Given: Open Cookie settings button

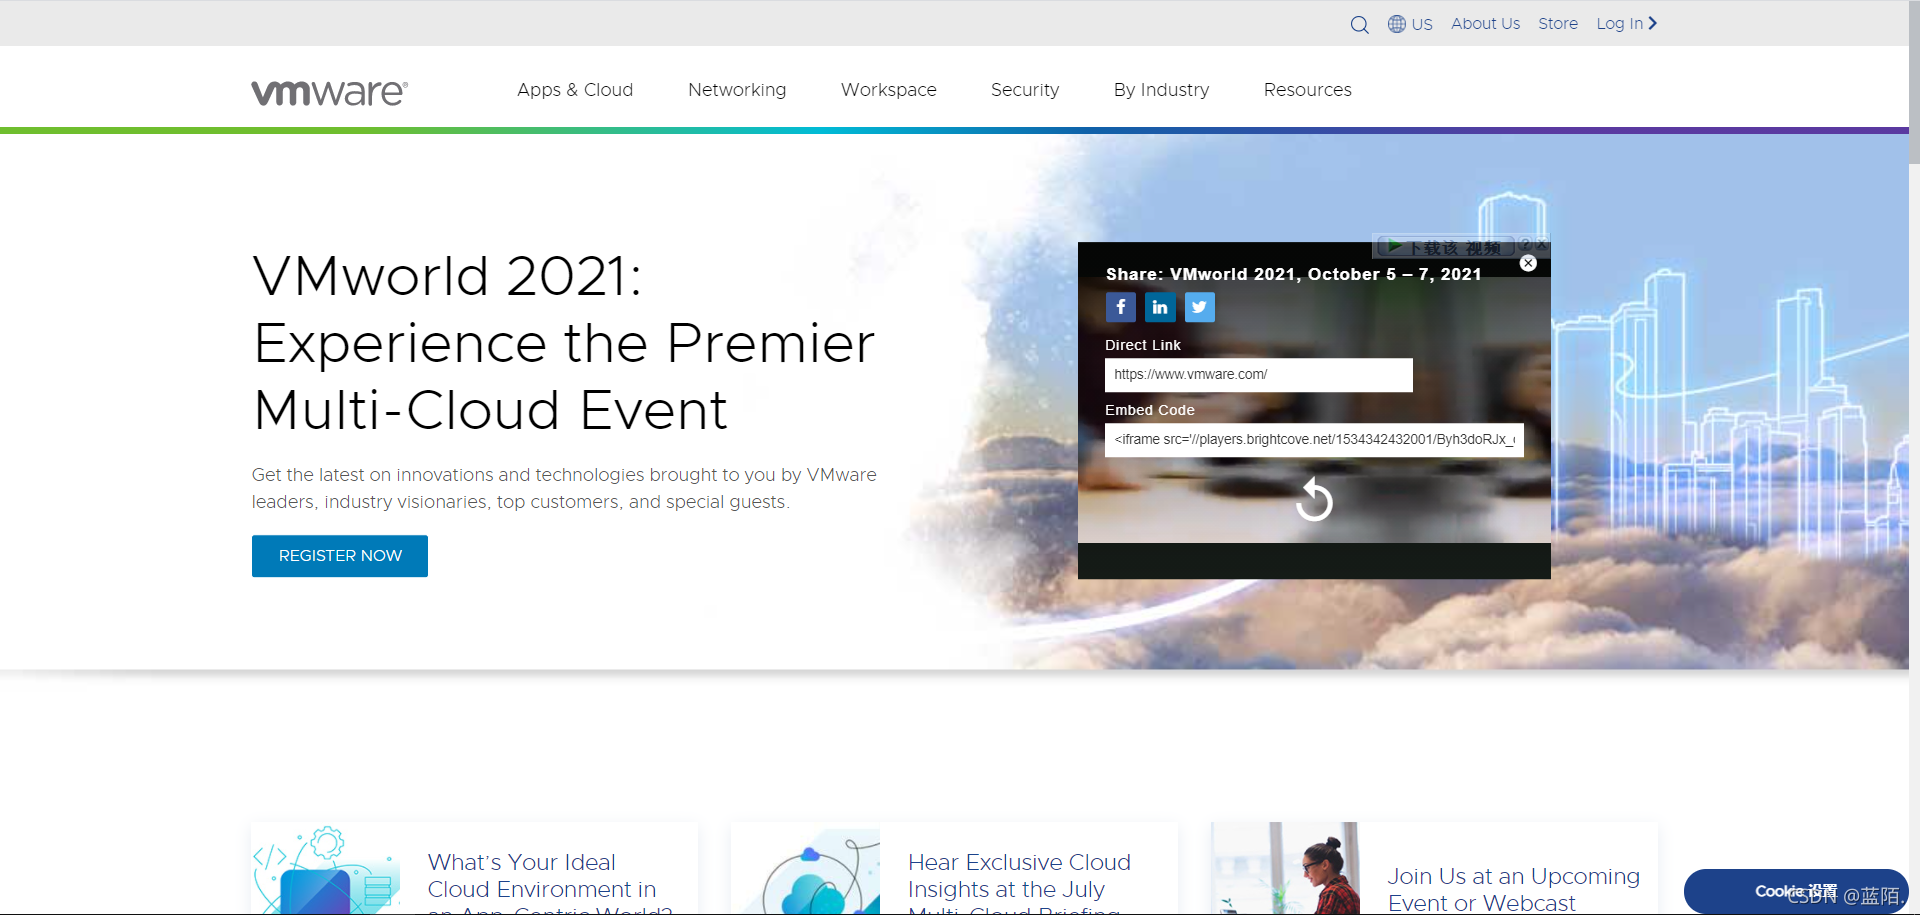Looking at the screenshot, I should coord(1796,891).
